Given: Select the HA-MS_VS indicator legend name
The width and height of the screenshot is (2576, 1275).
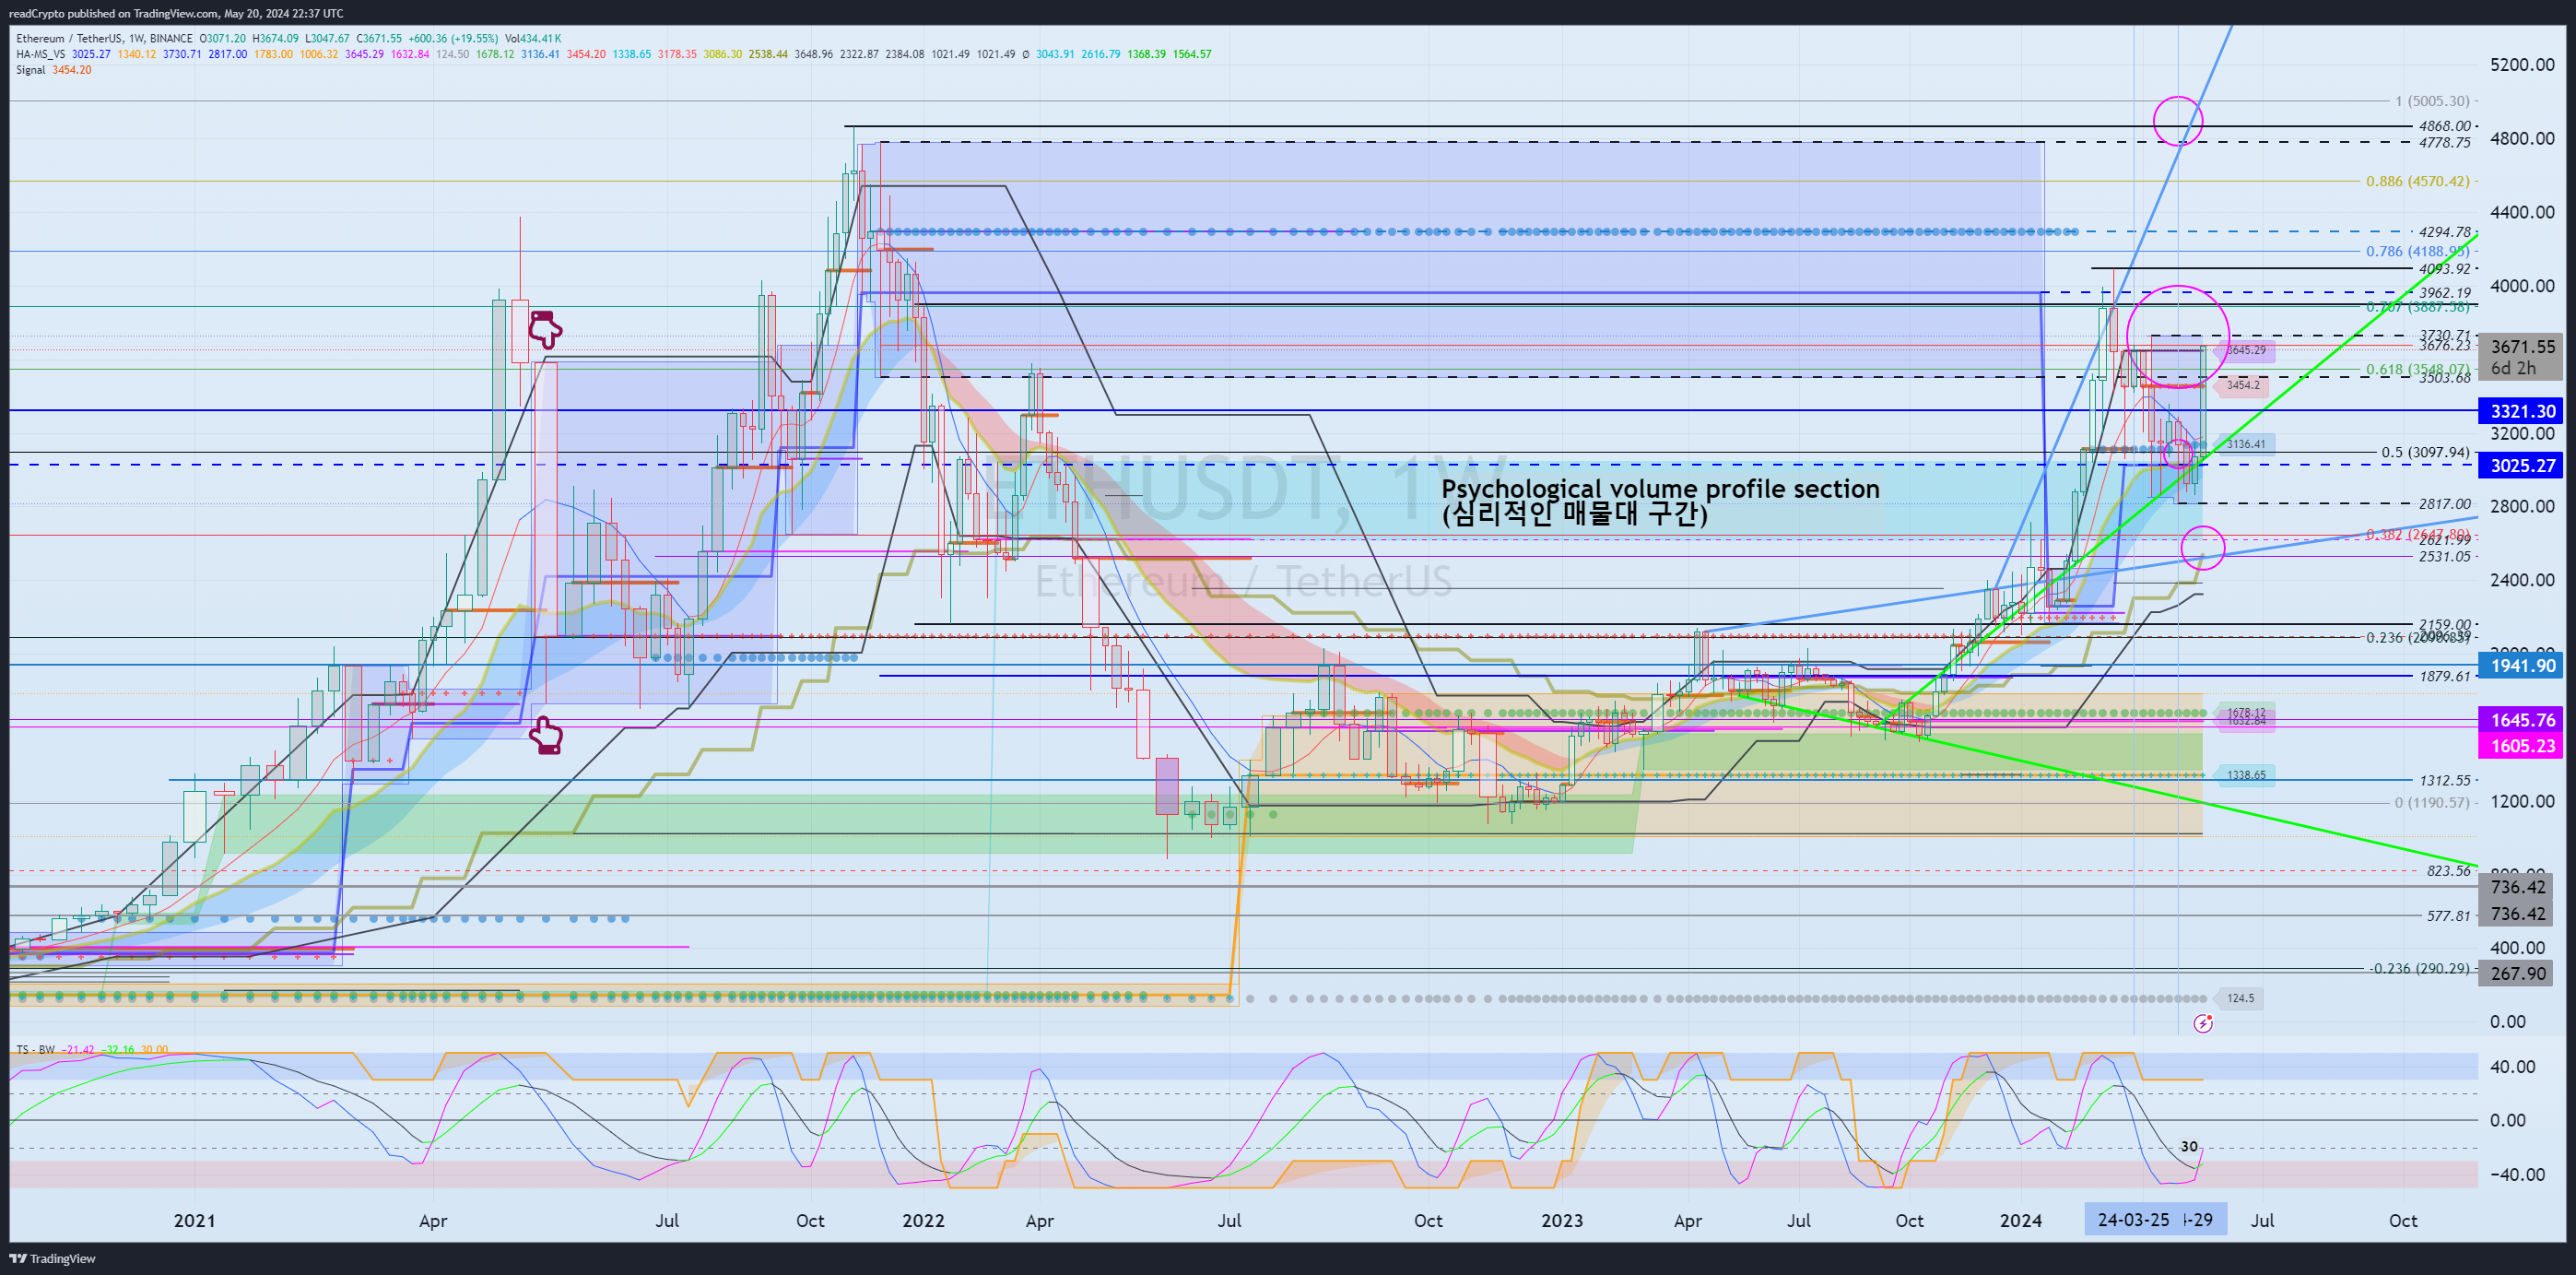Looking at the screenshot, I should 41,54.
